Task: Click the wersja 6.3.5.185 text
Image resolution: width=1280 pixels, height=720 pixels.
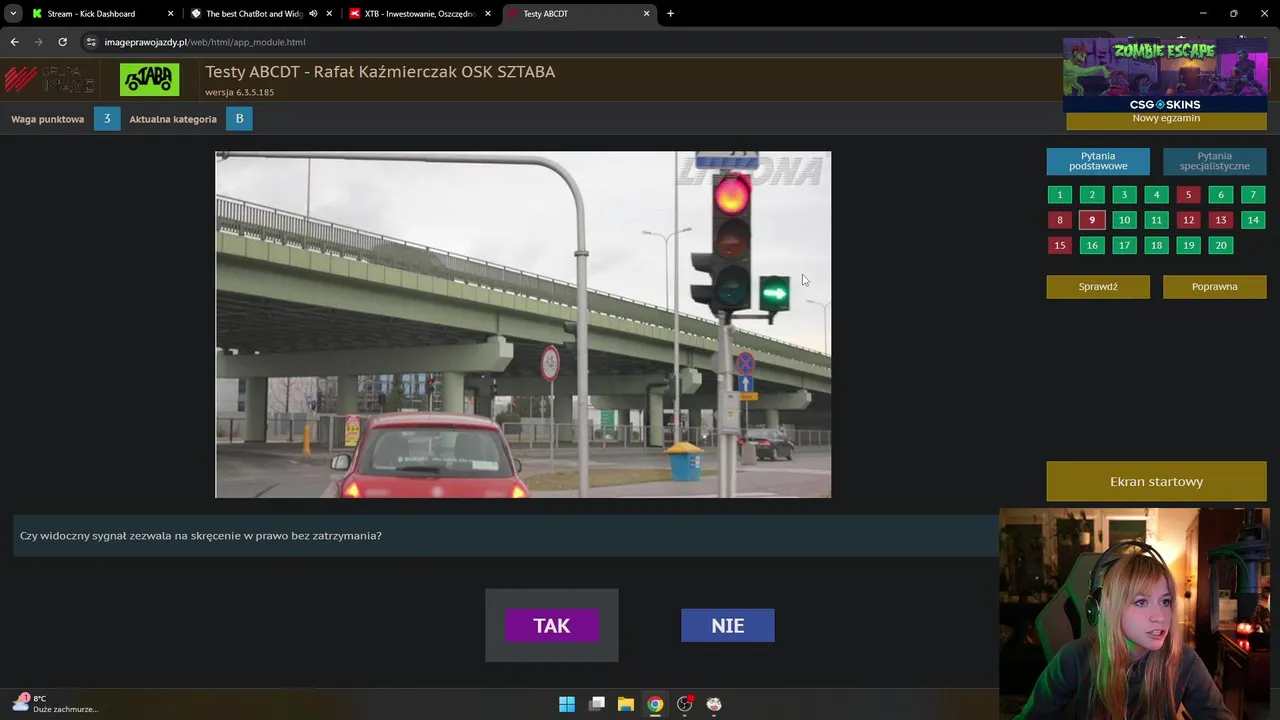Action: 239,92
